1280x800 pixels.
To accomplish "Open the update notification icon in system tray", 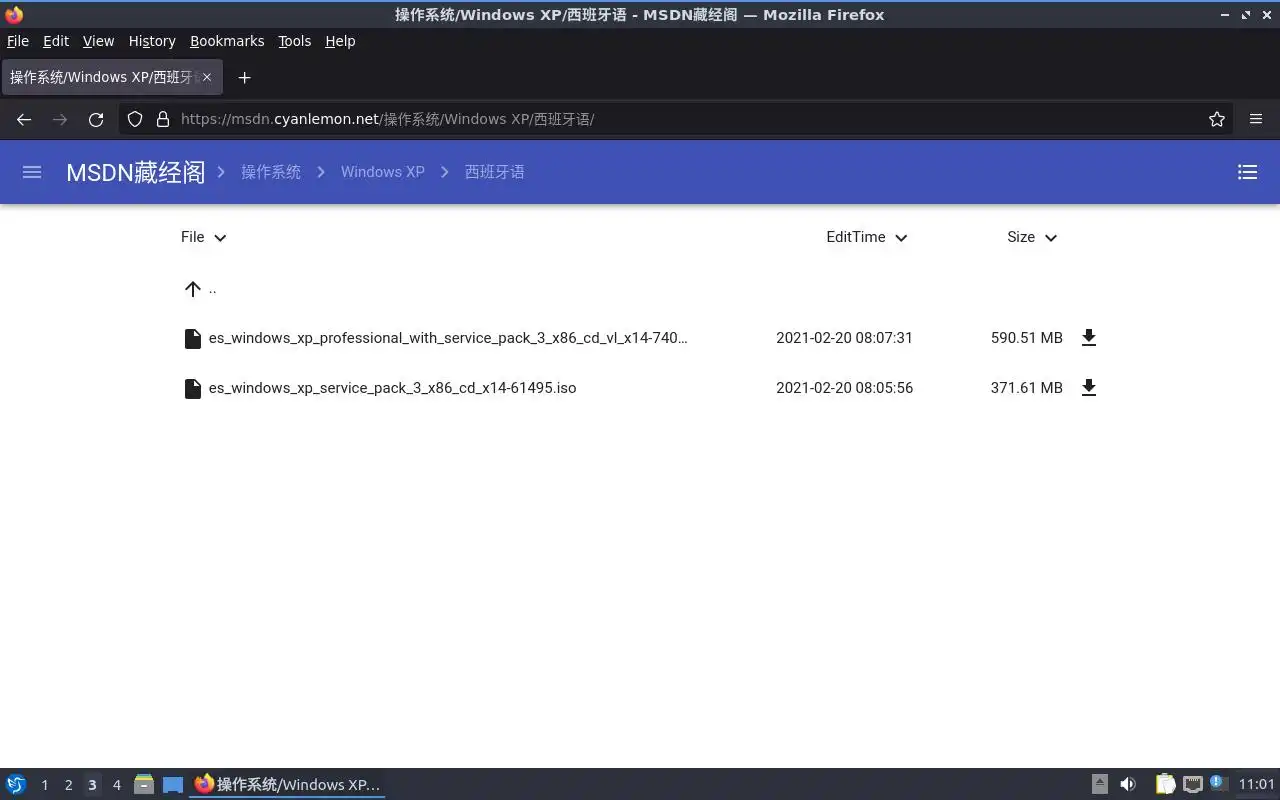I will pos(1217,783).
